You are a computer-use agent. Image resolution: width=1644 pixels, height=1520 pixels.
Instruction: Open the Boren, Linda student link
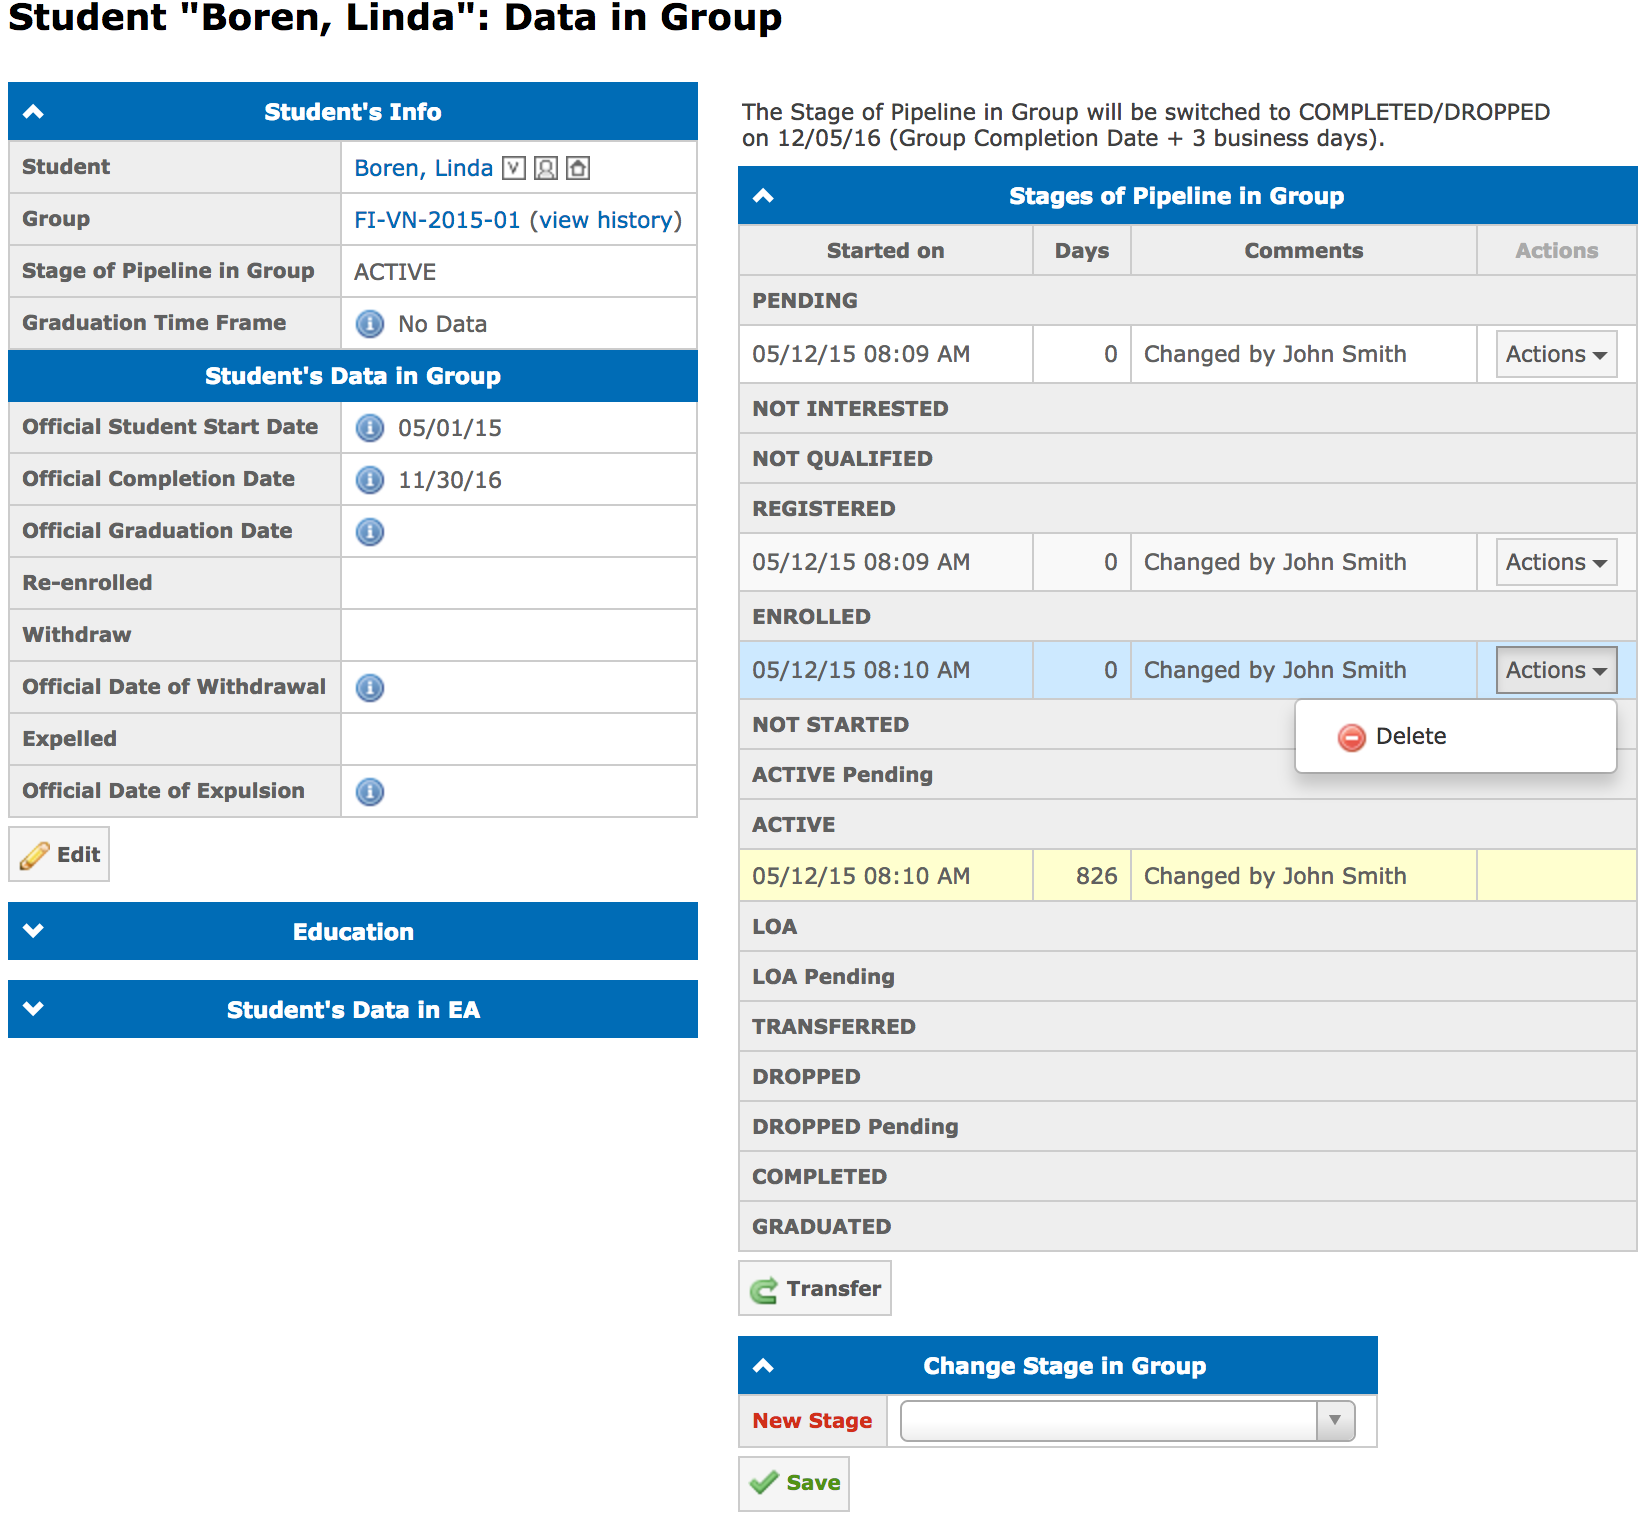click(423, 168)
